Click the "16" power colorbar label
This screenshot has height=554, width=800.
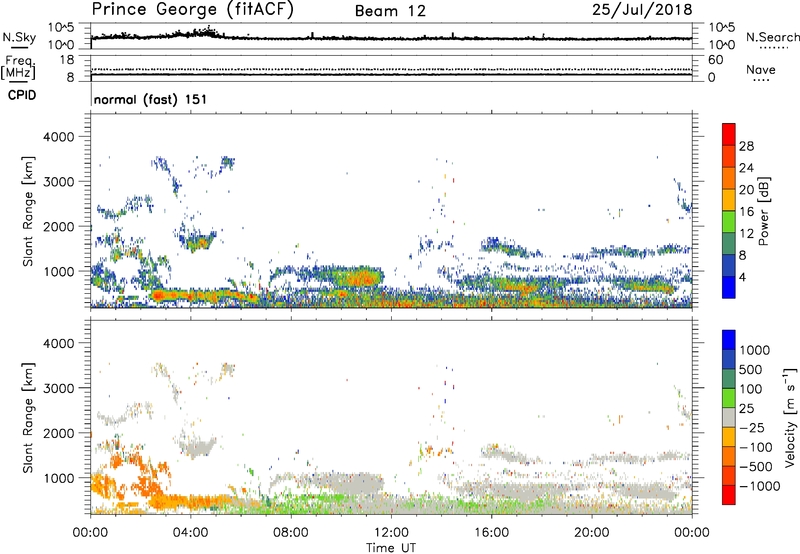[746, 212]
